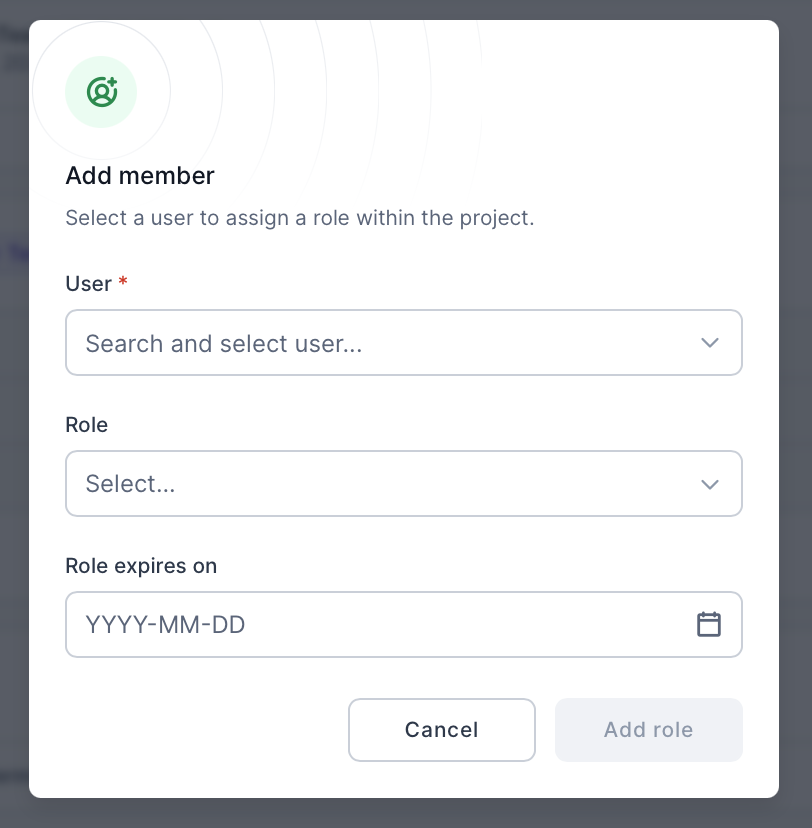Expand the Role select dropdown
The height and width of the screenshot is (828, 812).
tap(404, 483)
